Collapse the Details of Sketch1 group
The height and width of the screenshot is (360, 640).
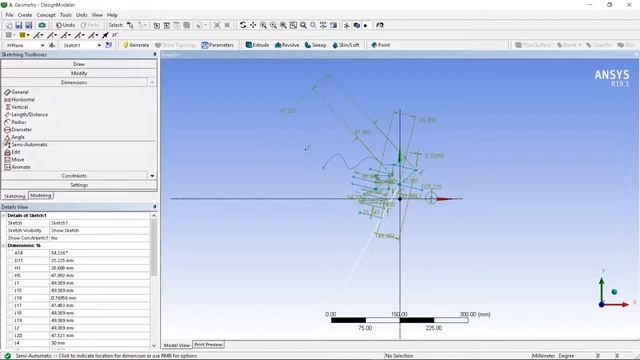[x=4, y=216]
